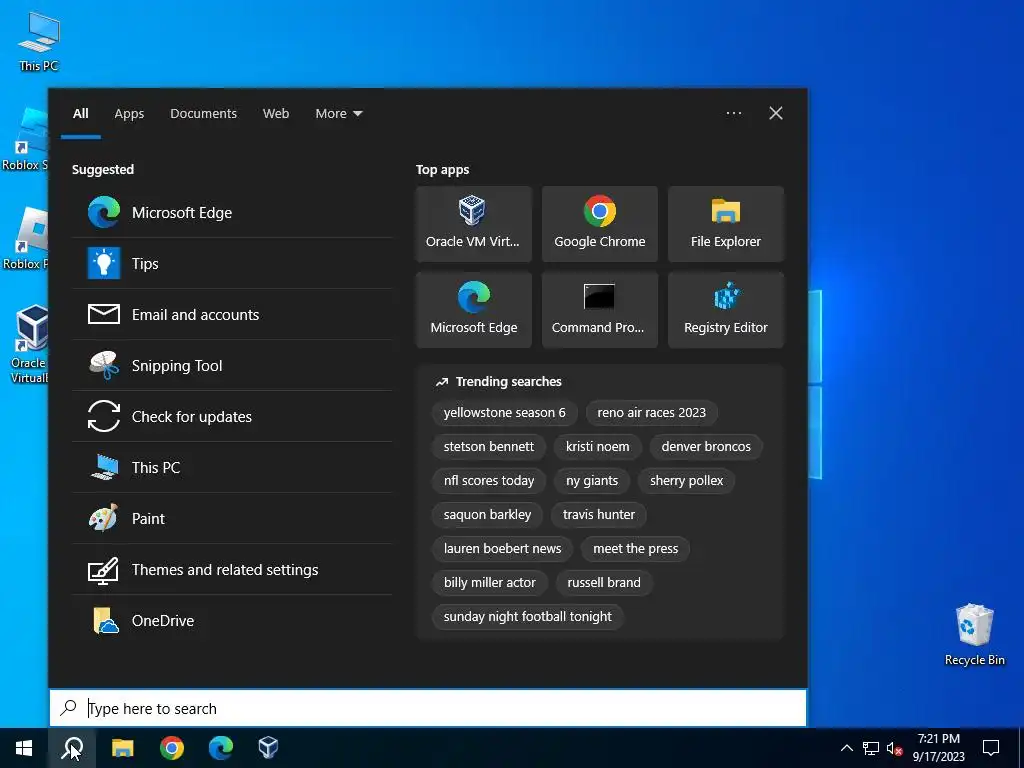Select the Recycle Bin desktop icon
1024x768 pixels.
click(x=974, y=635)
